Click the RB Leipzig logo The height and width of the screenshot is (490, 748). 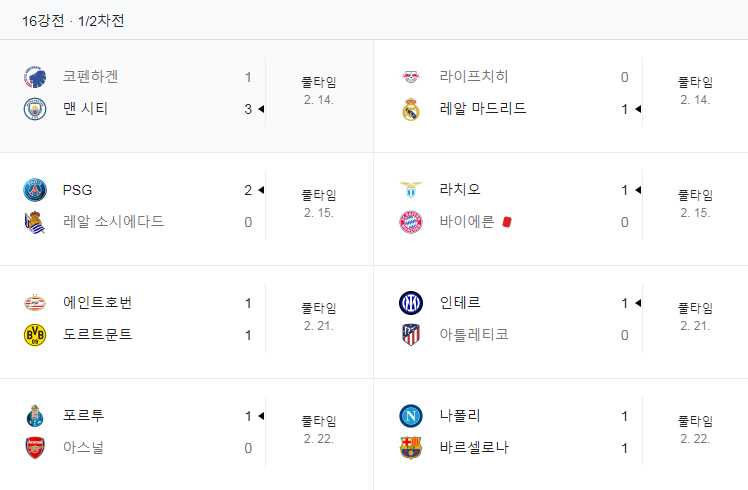coord(411,77)
